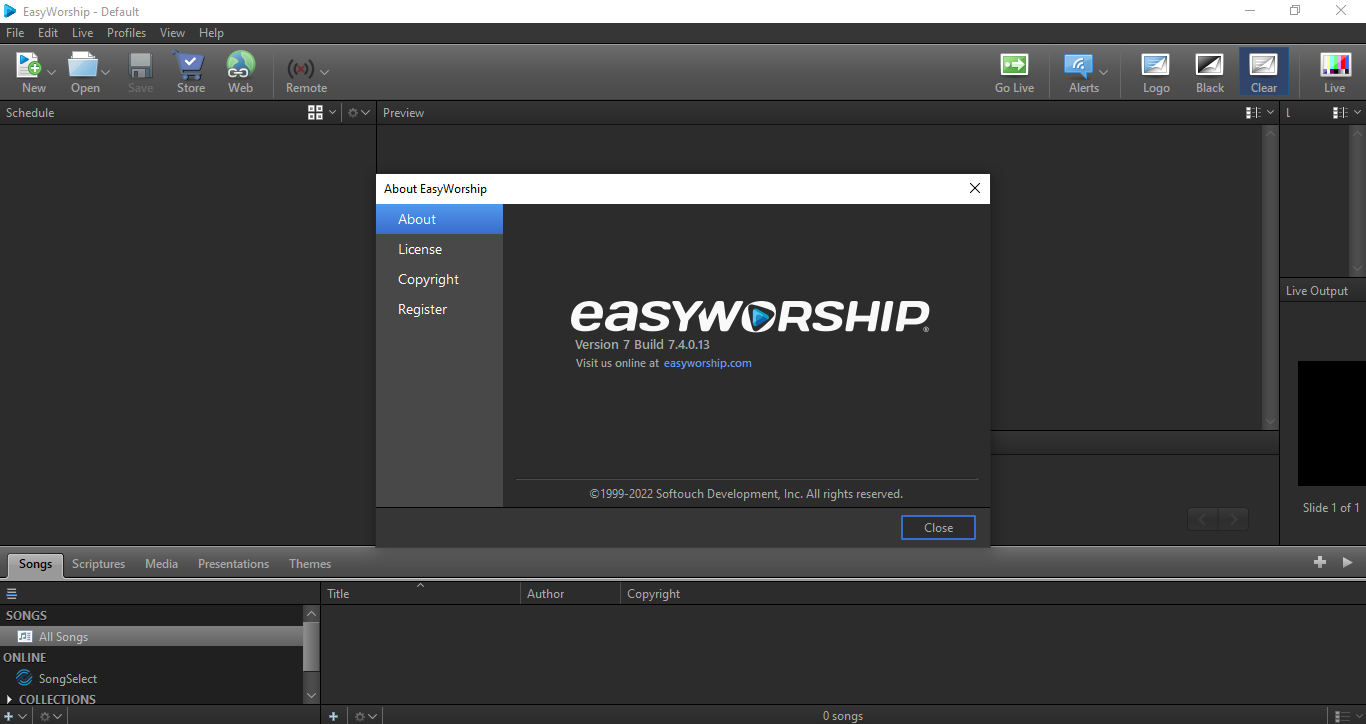This screenshot has height=724, width=1366.
Task: Open the Store shopping cart icon
Action: point(190,66)
